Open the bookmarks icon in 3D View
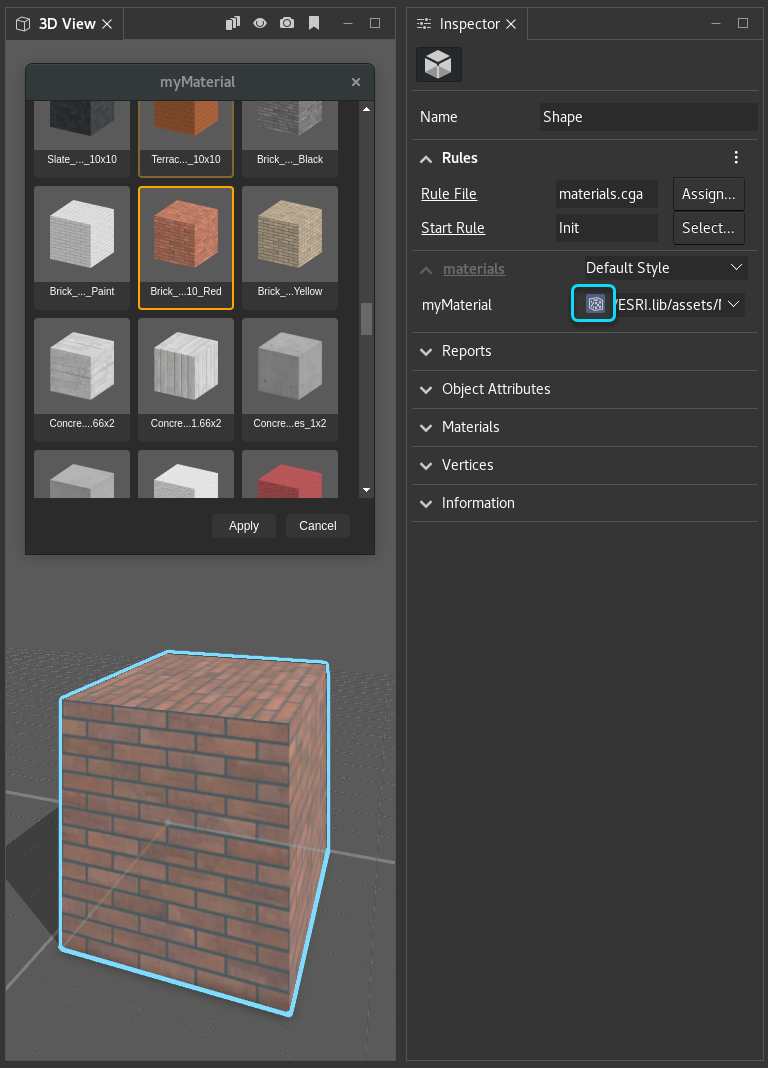 tap(314, 23)
